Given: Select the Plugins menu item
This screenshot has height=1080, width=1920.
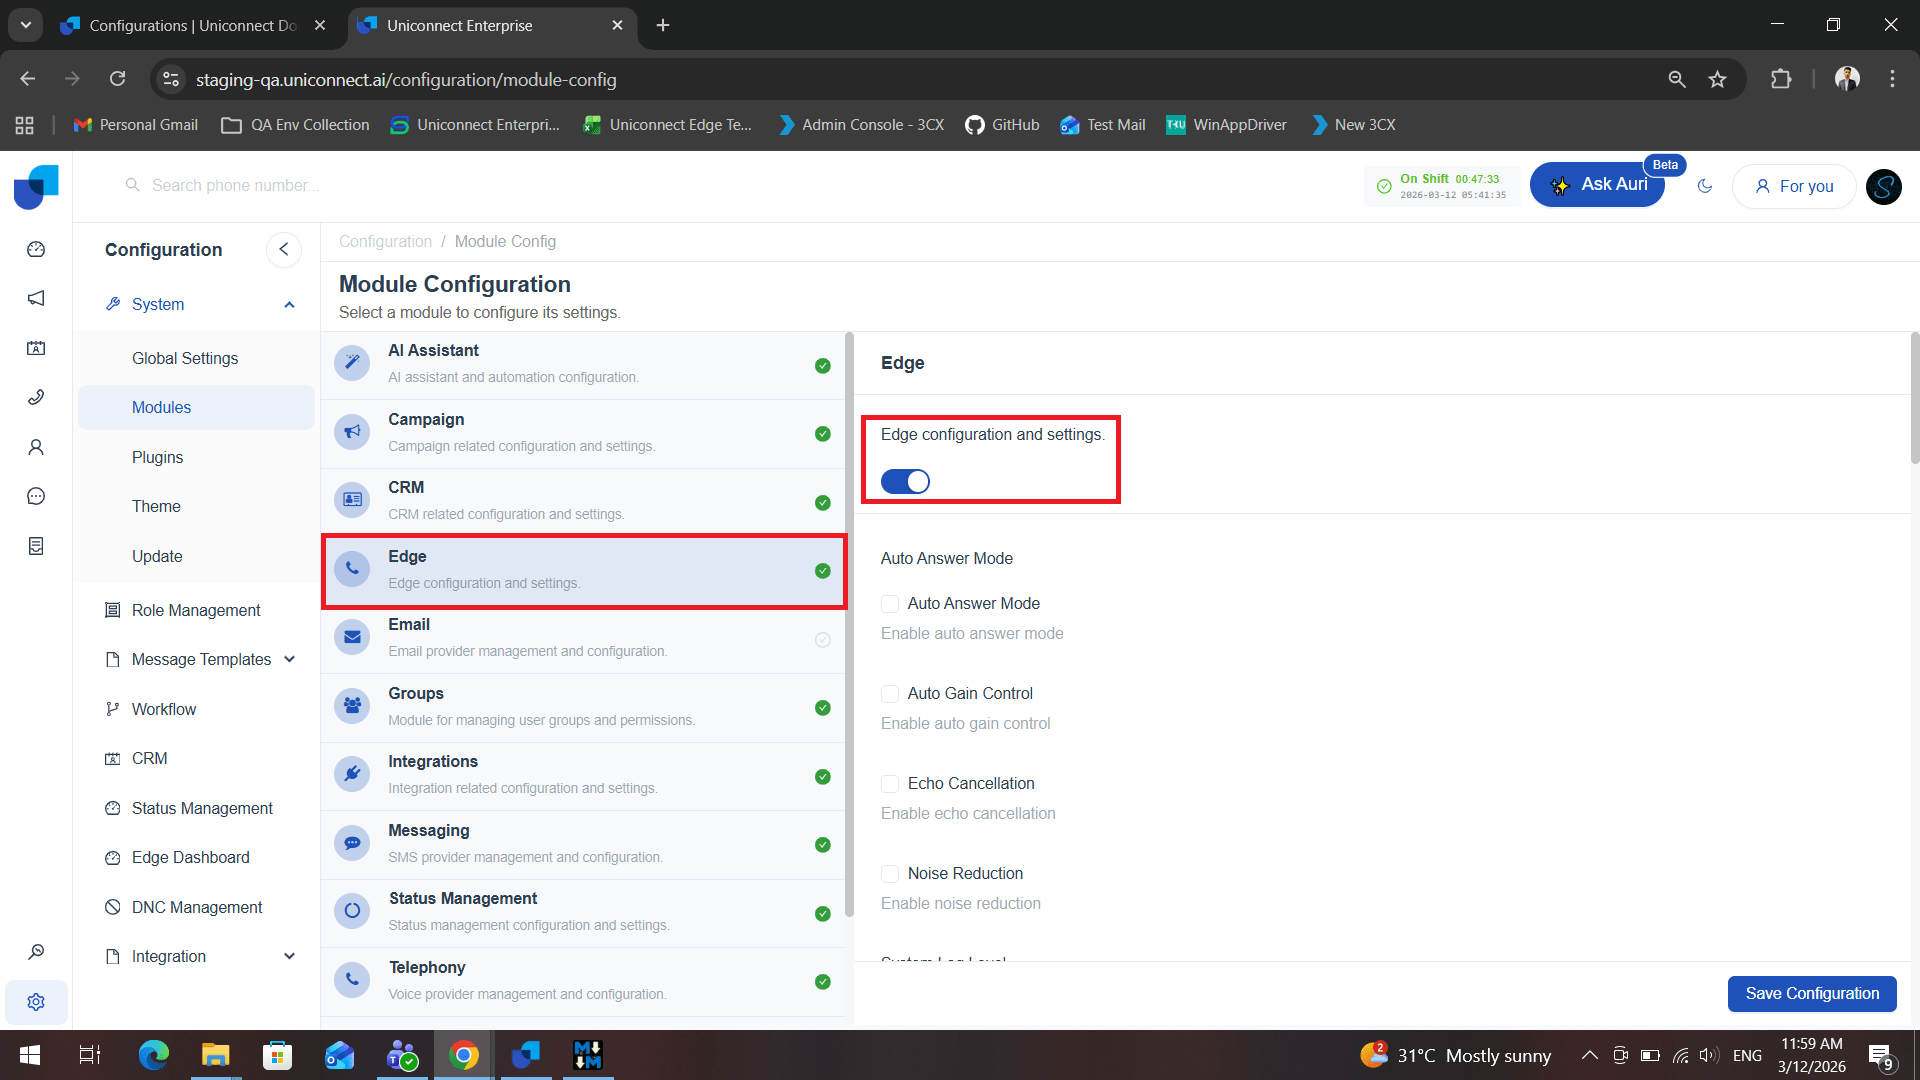Looking at the screenshot, I should (158, 457).
